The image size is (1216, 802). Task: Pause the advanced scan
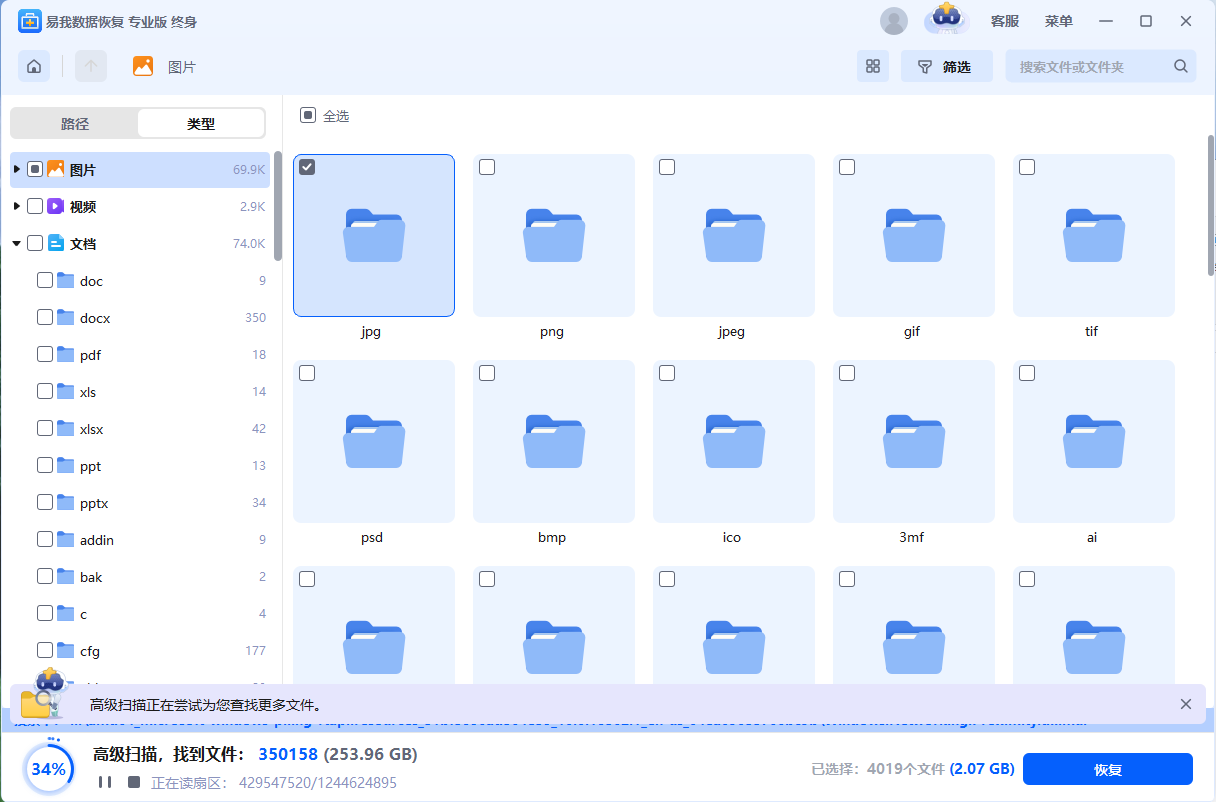[x=104, y=782]
